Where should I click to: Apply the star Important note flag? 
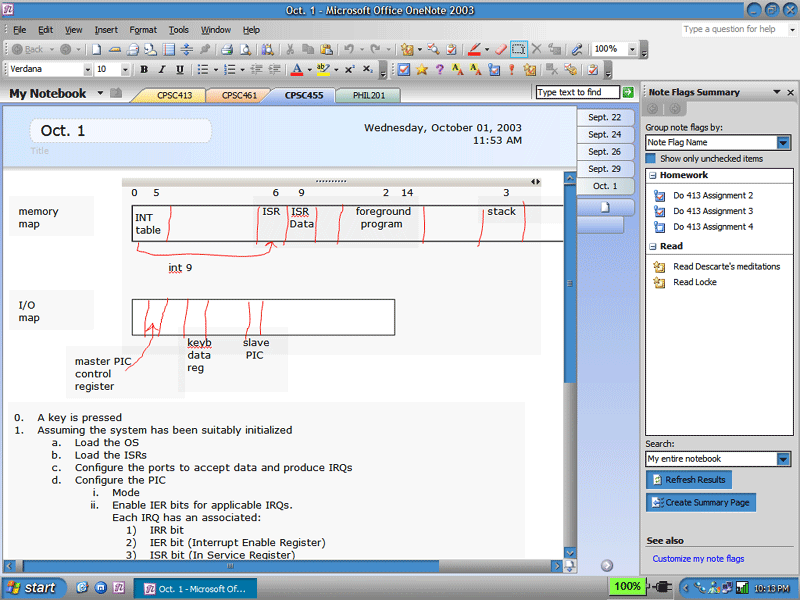(x=421, y=70)
